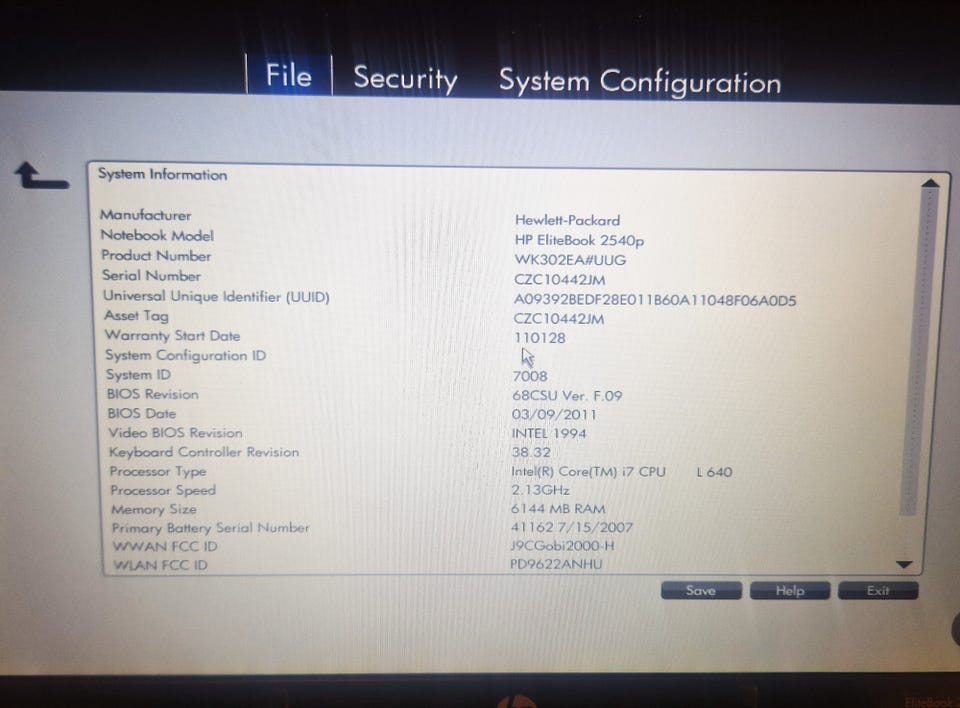Click the UUID value A09392BEDF28E011B60A11048F06A0D5
The image size is (960, 708).
pos(655,300)
